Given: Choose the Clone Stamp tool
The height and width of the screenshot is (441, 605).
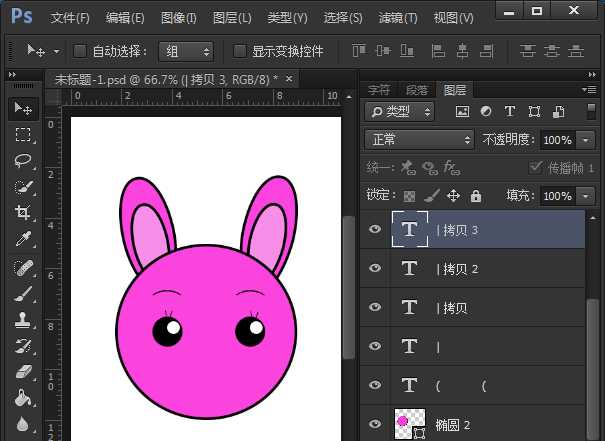Looking at the screenshot, I should coord(23,320).
